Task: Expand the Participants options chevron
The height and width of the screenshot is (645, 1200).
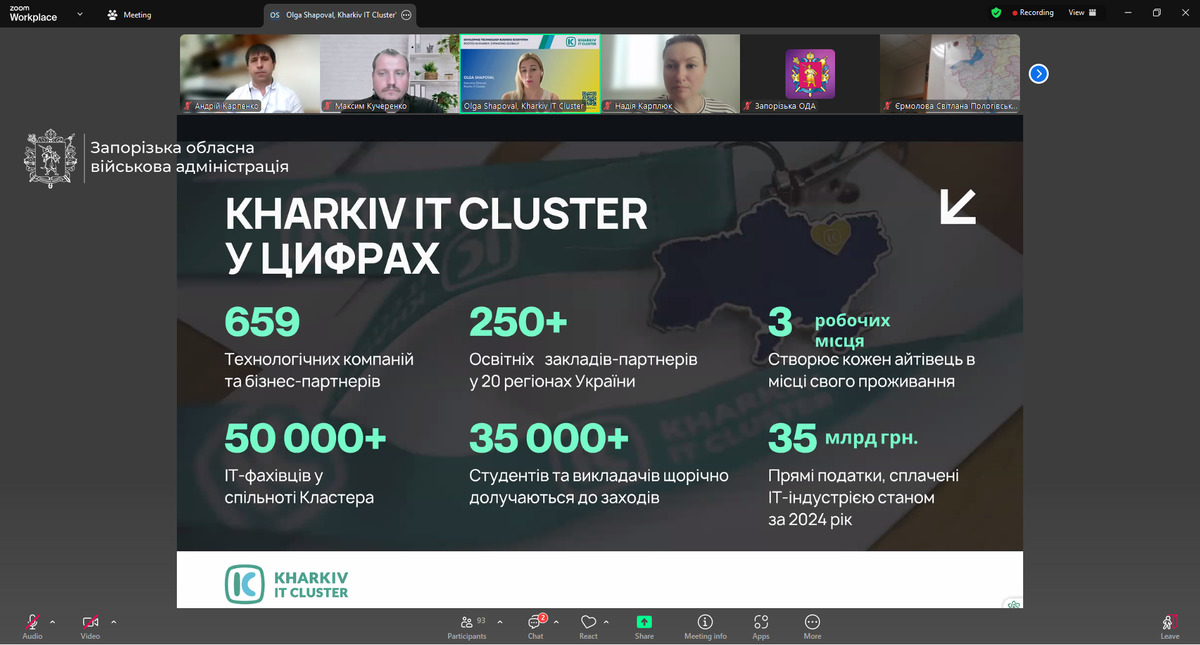Action: pos(499,621)
